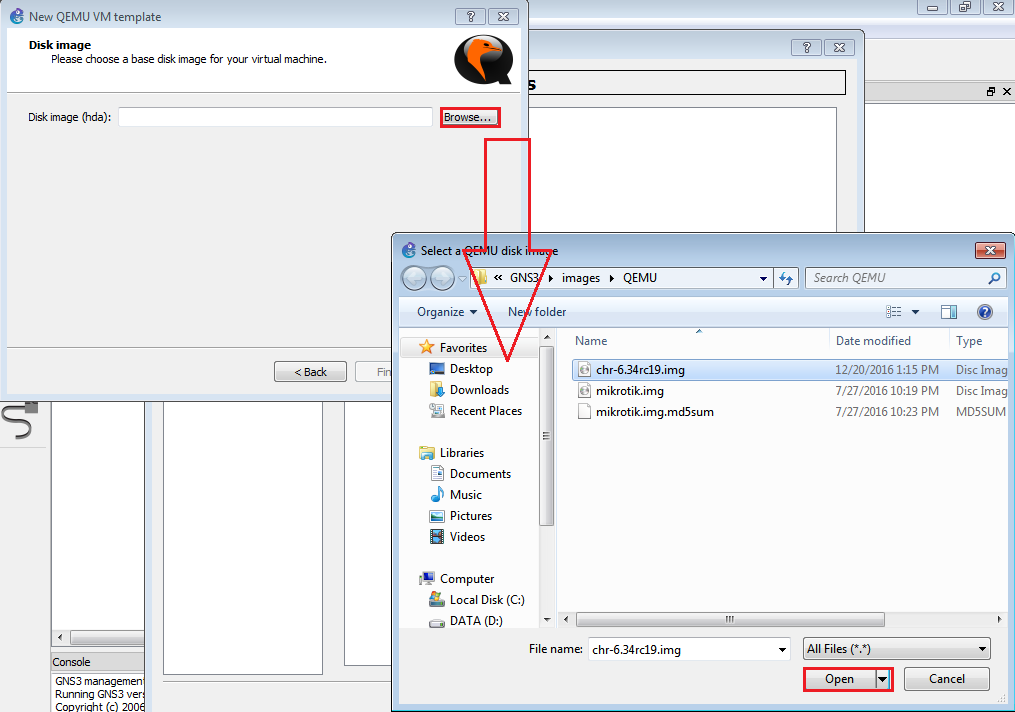The width and height of the screenshot is (1015, 712).
Task: Select Computer in the navigation pane
Action: pos(467,579)
